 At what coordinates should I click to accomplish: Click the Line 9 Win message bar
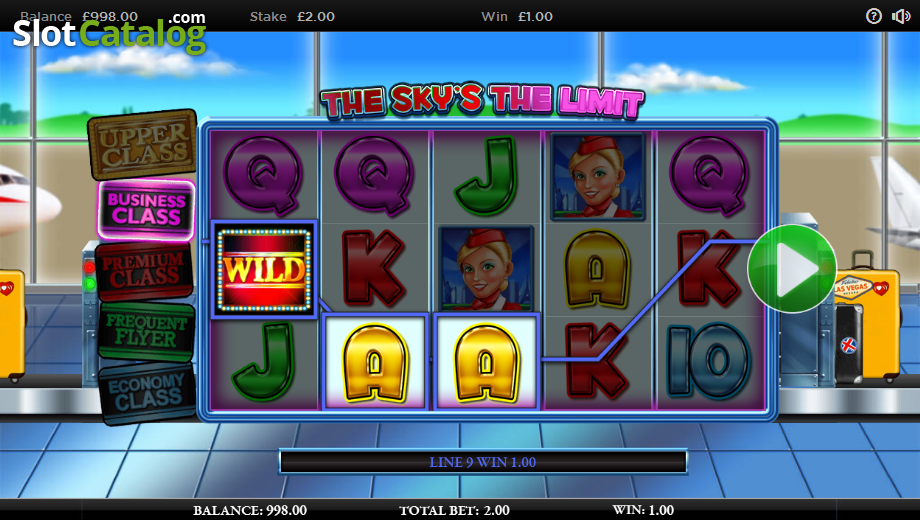(483, 462)
